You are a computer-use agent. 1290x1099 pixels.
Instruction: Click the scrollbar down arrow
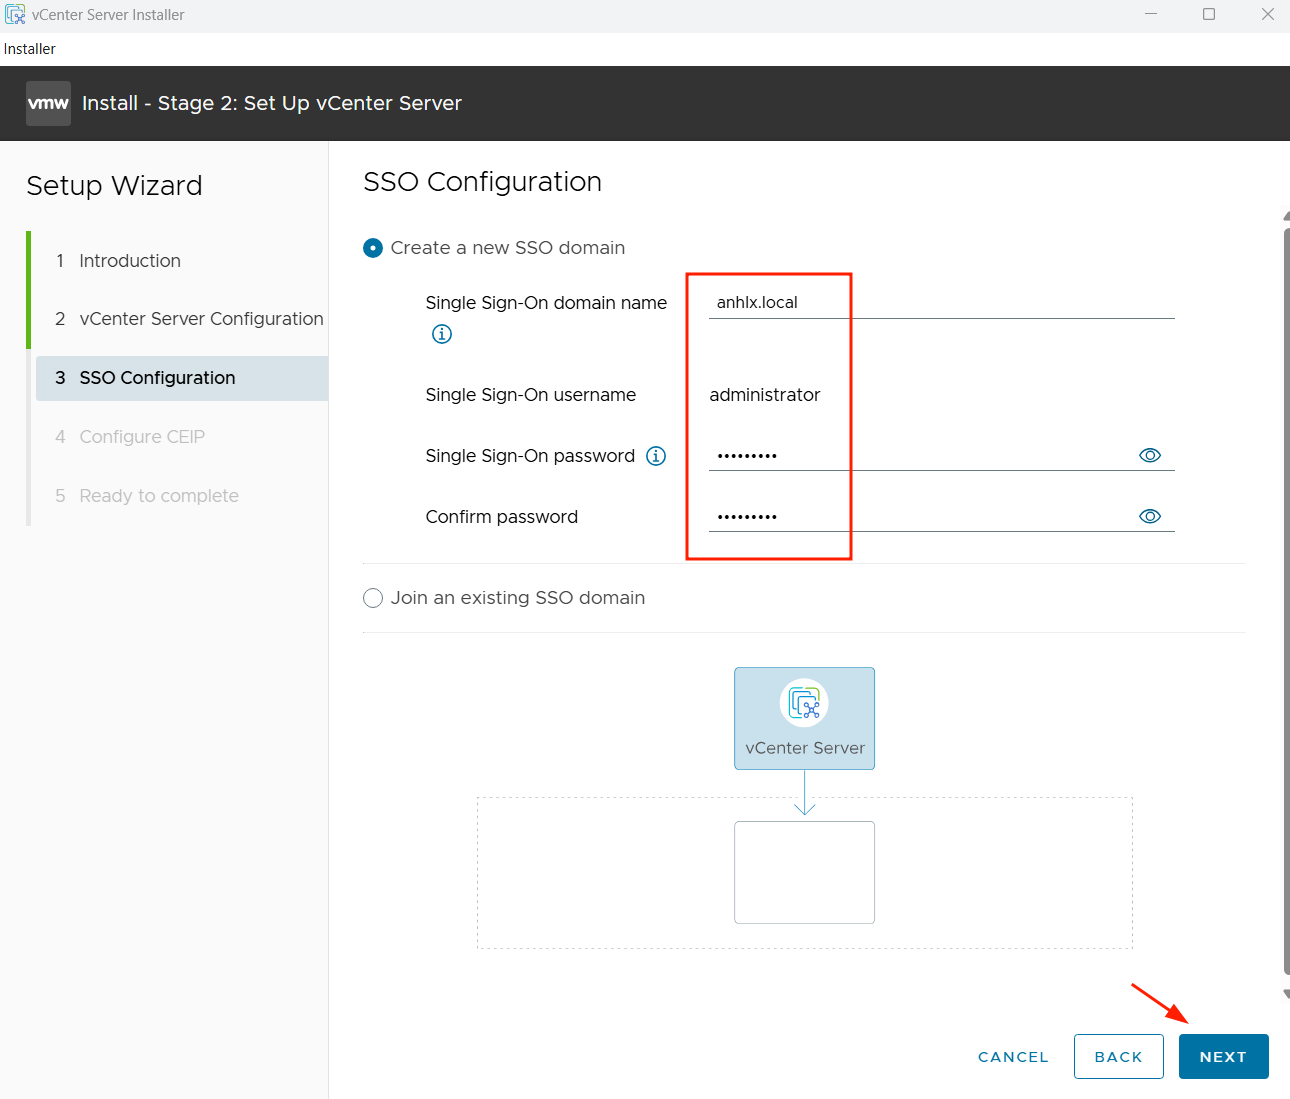tap(1286, 994)
